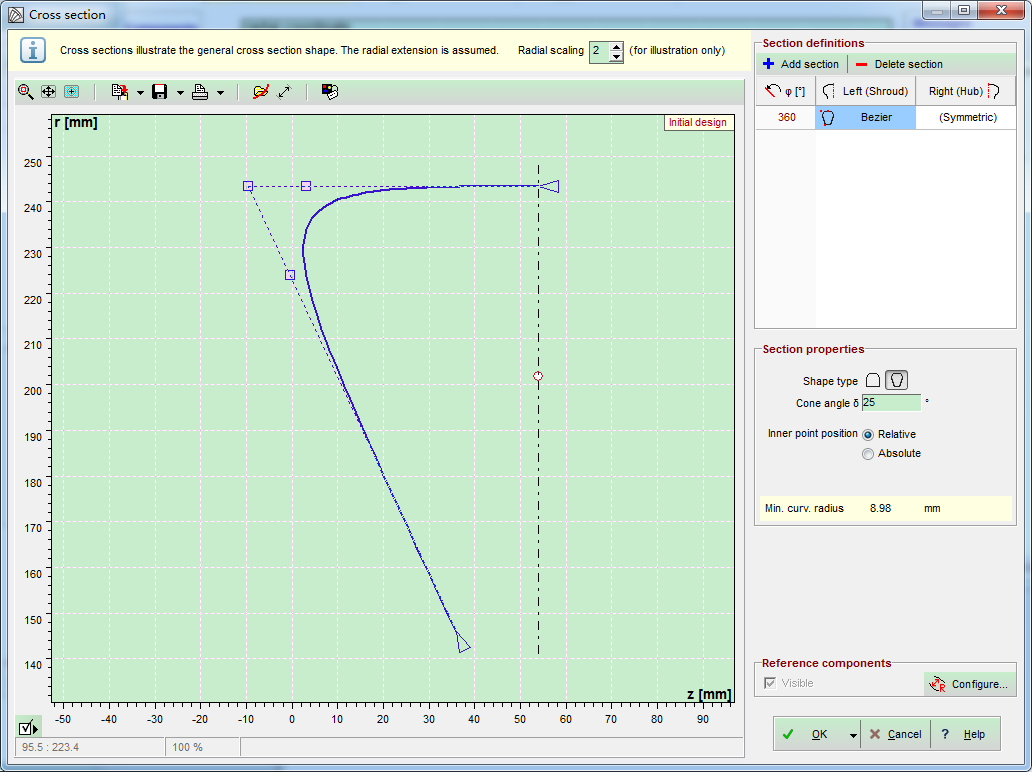This screenshot has height=772, width=1032.
Task: Select the pan/move view tool
Action: (x=49, y=91)
